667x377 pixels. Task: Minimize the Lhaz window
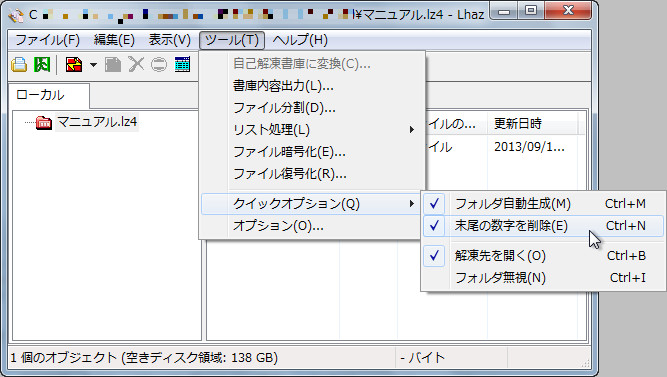point(504,11)
